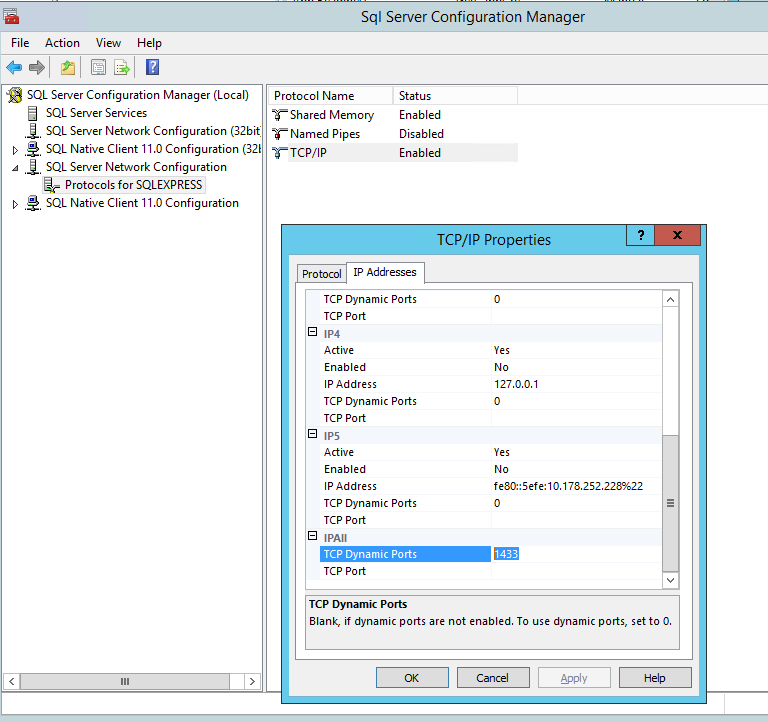The width and height of the screenshot is (768, 722).
Task: Click the Up one level folder icon
Action: (x=68, y=67)
